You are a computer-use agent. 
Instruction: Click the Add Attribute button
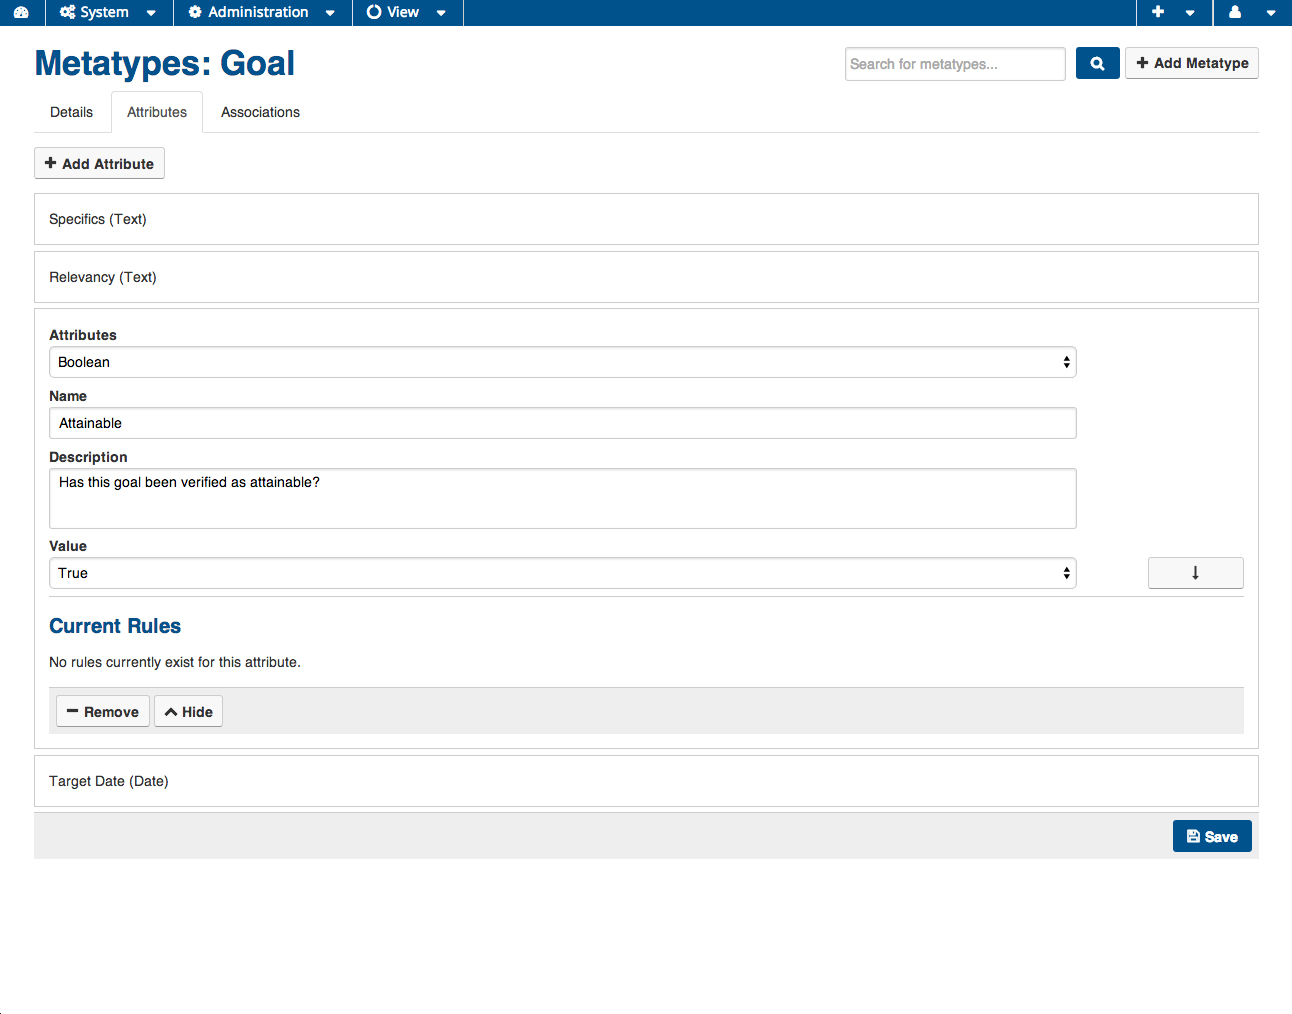99,163
